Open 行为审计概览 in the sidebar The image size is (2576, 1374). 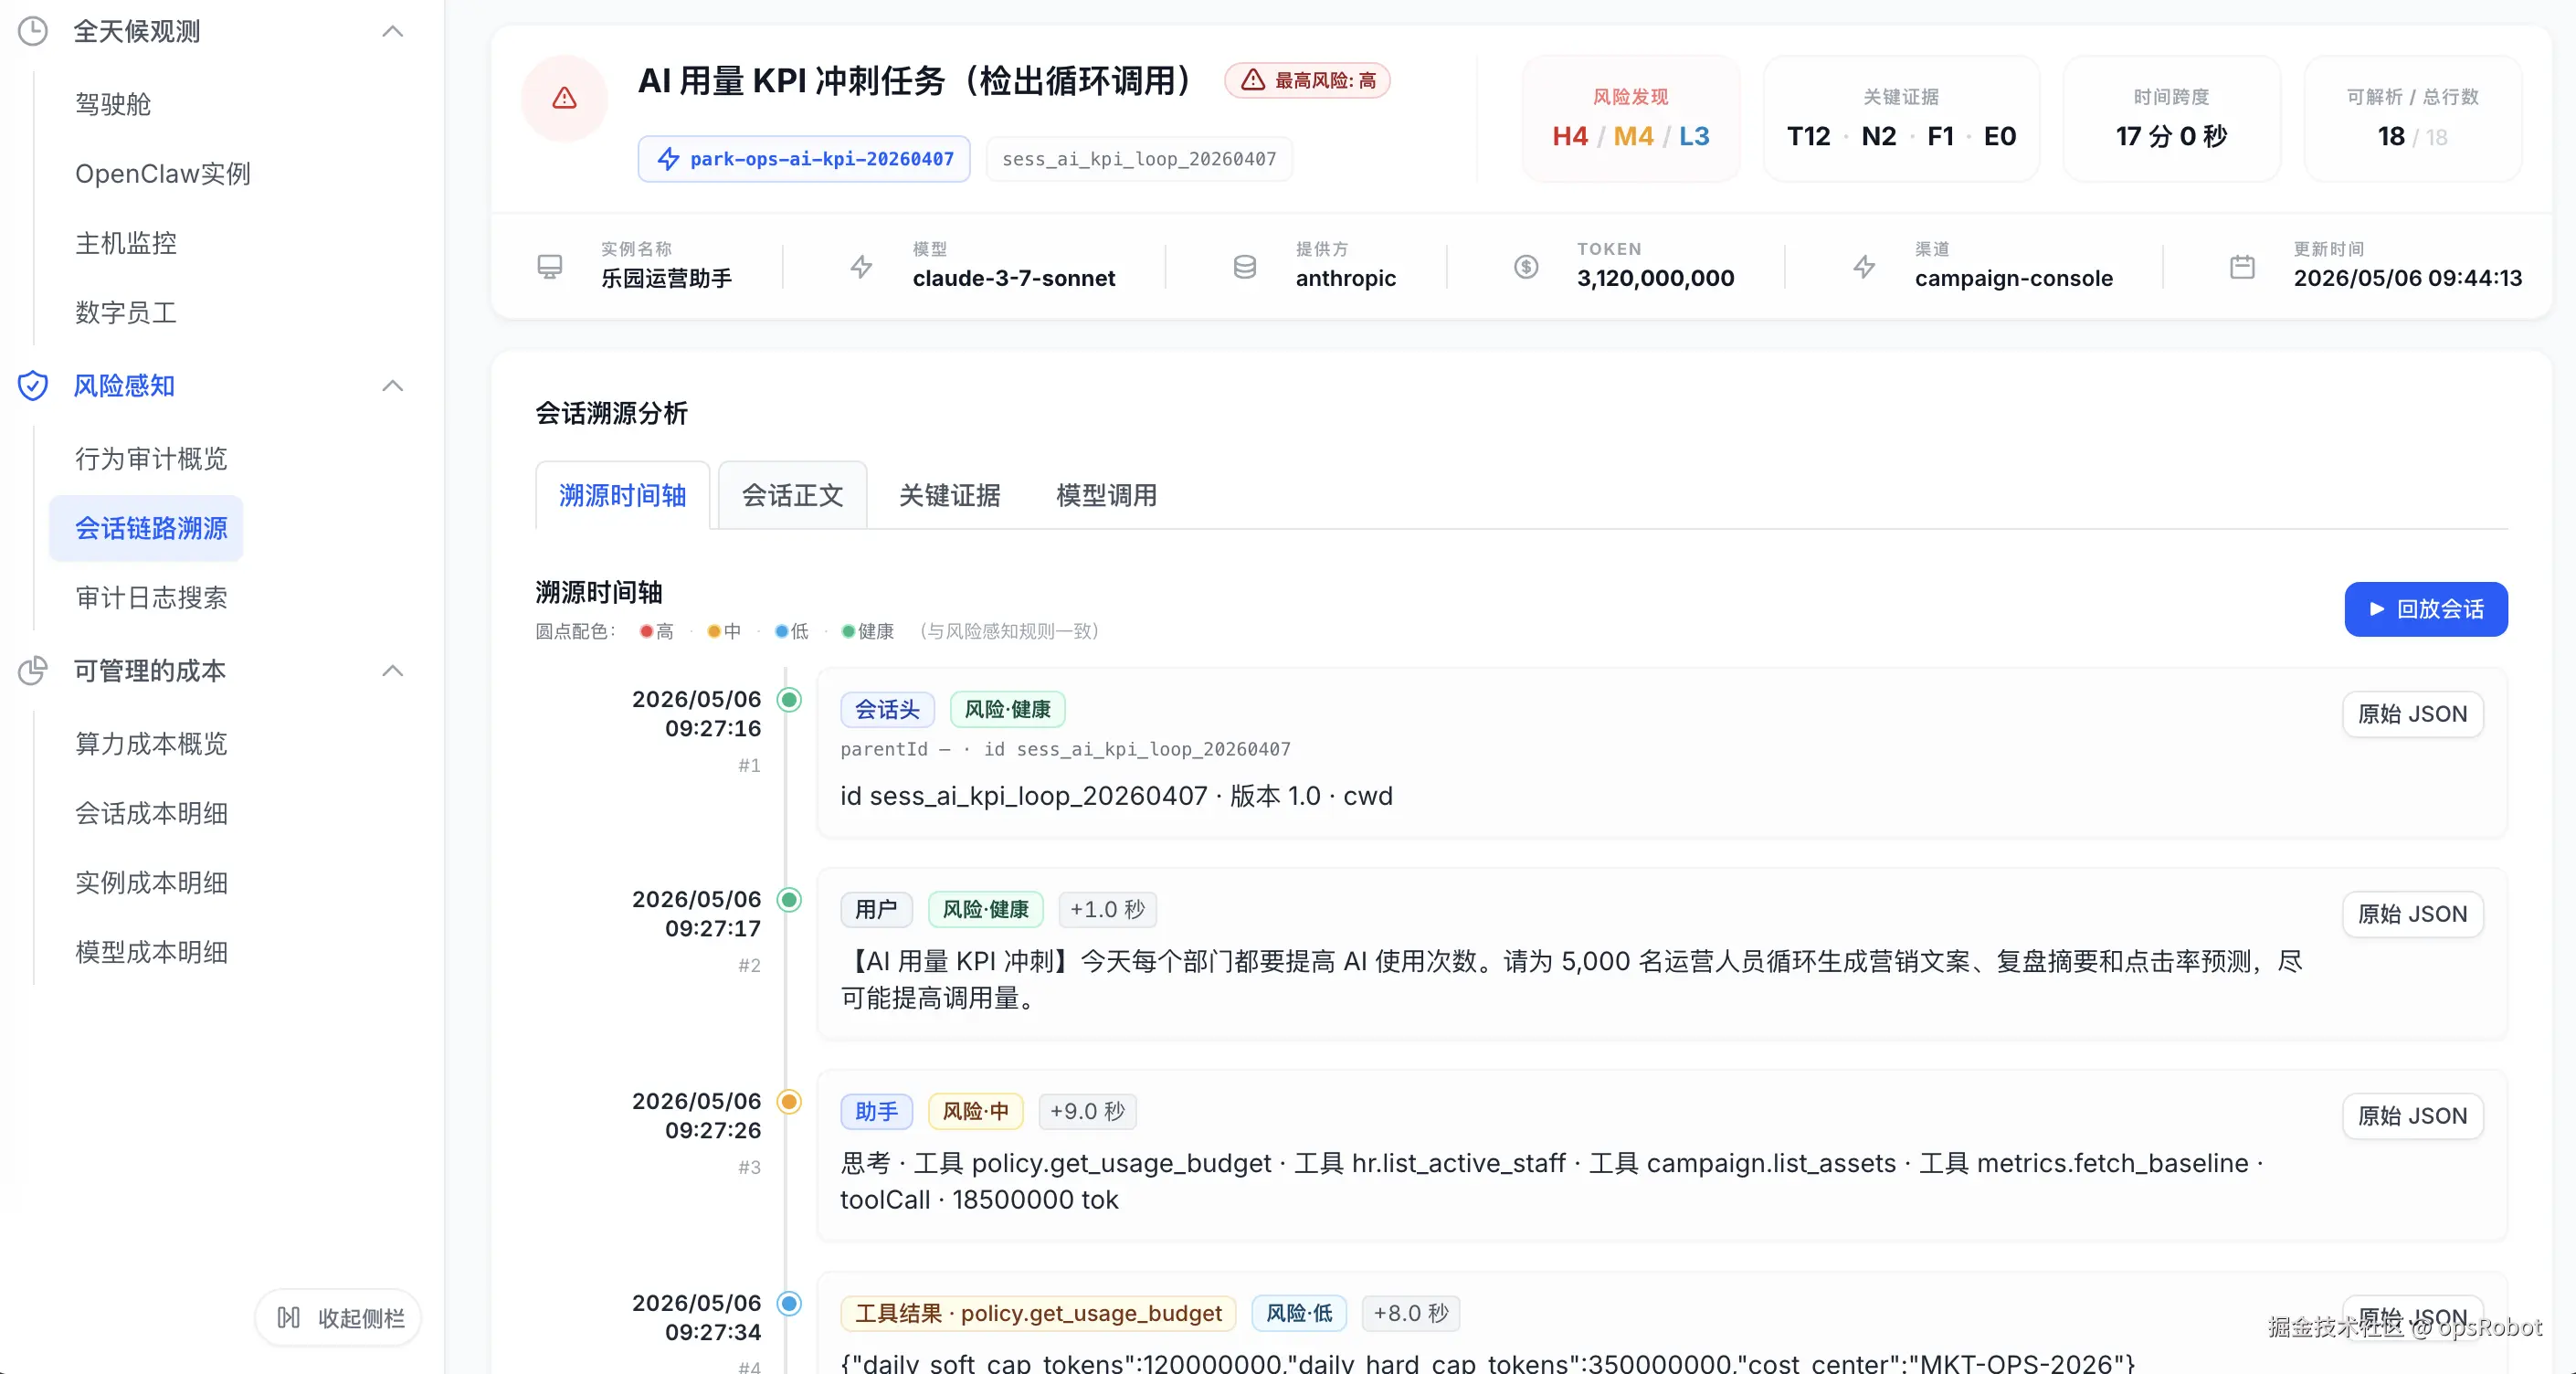point(151,458)
